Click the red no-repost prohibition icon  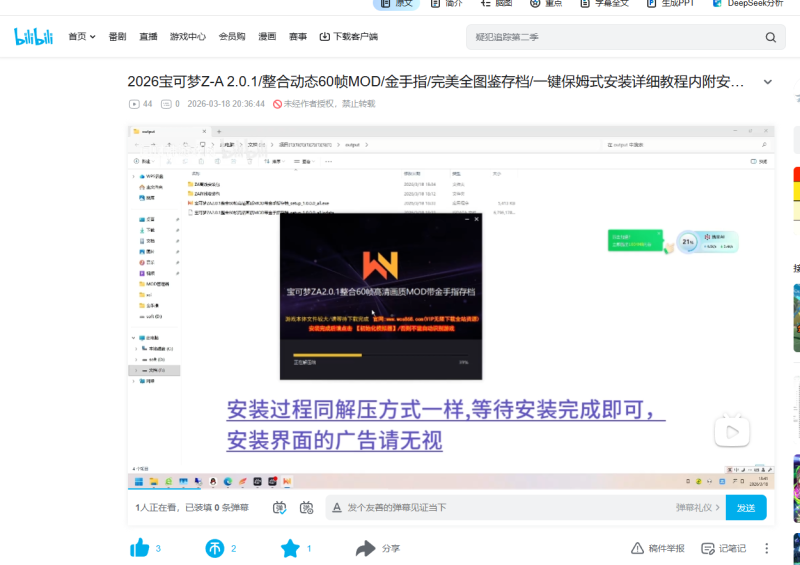point(278,104)
